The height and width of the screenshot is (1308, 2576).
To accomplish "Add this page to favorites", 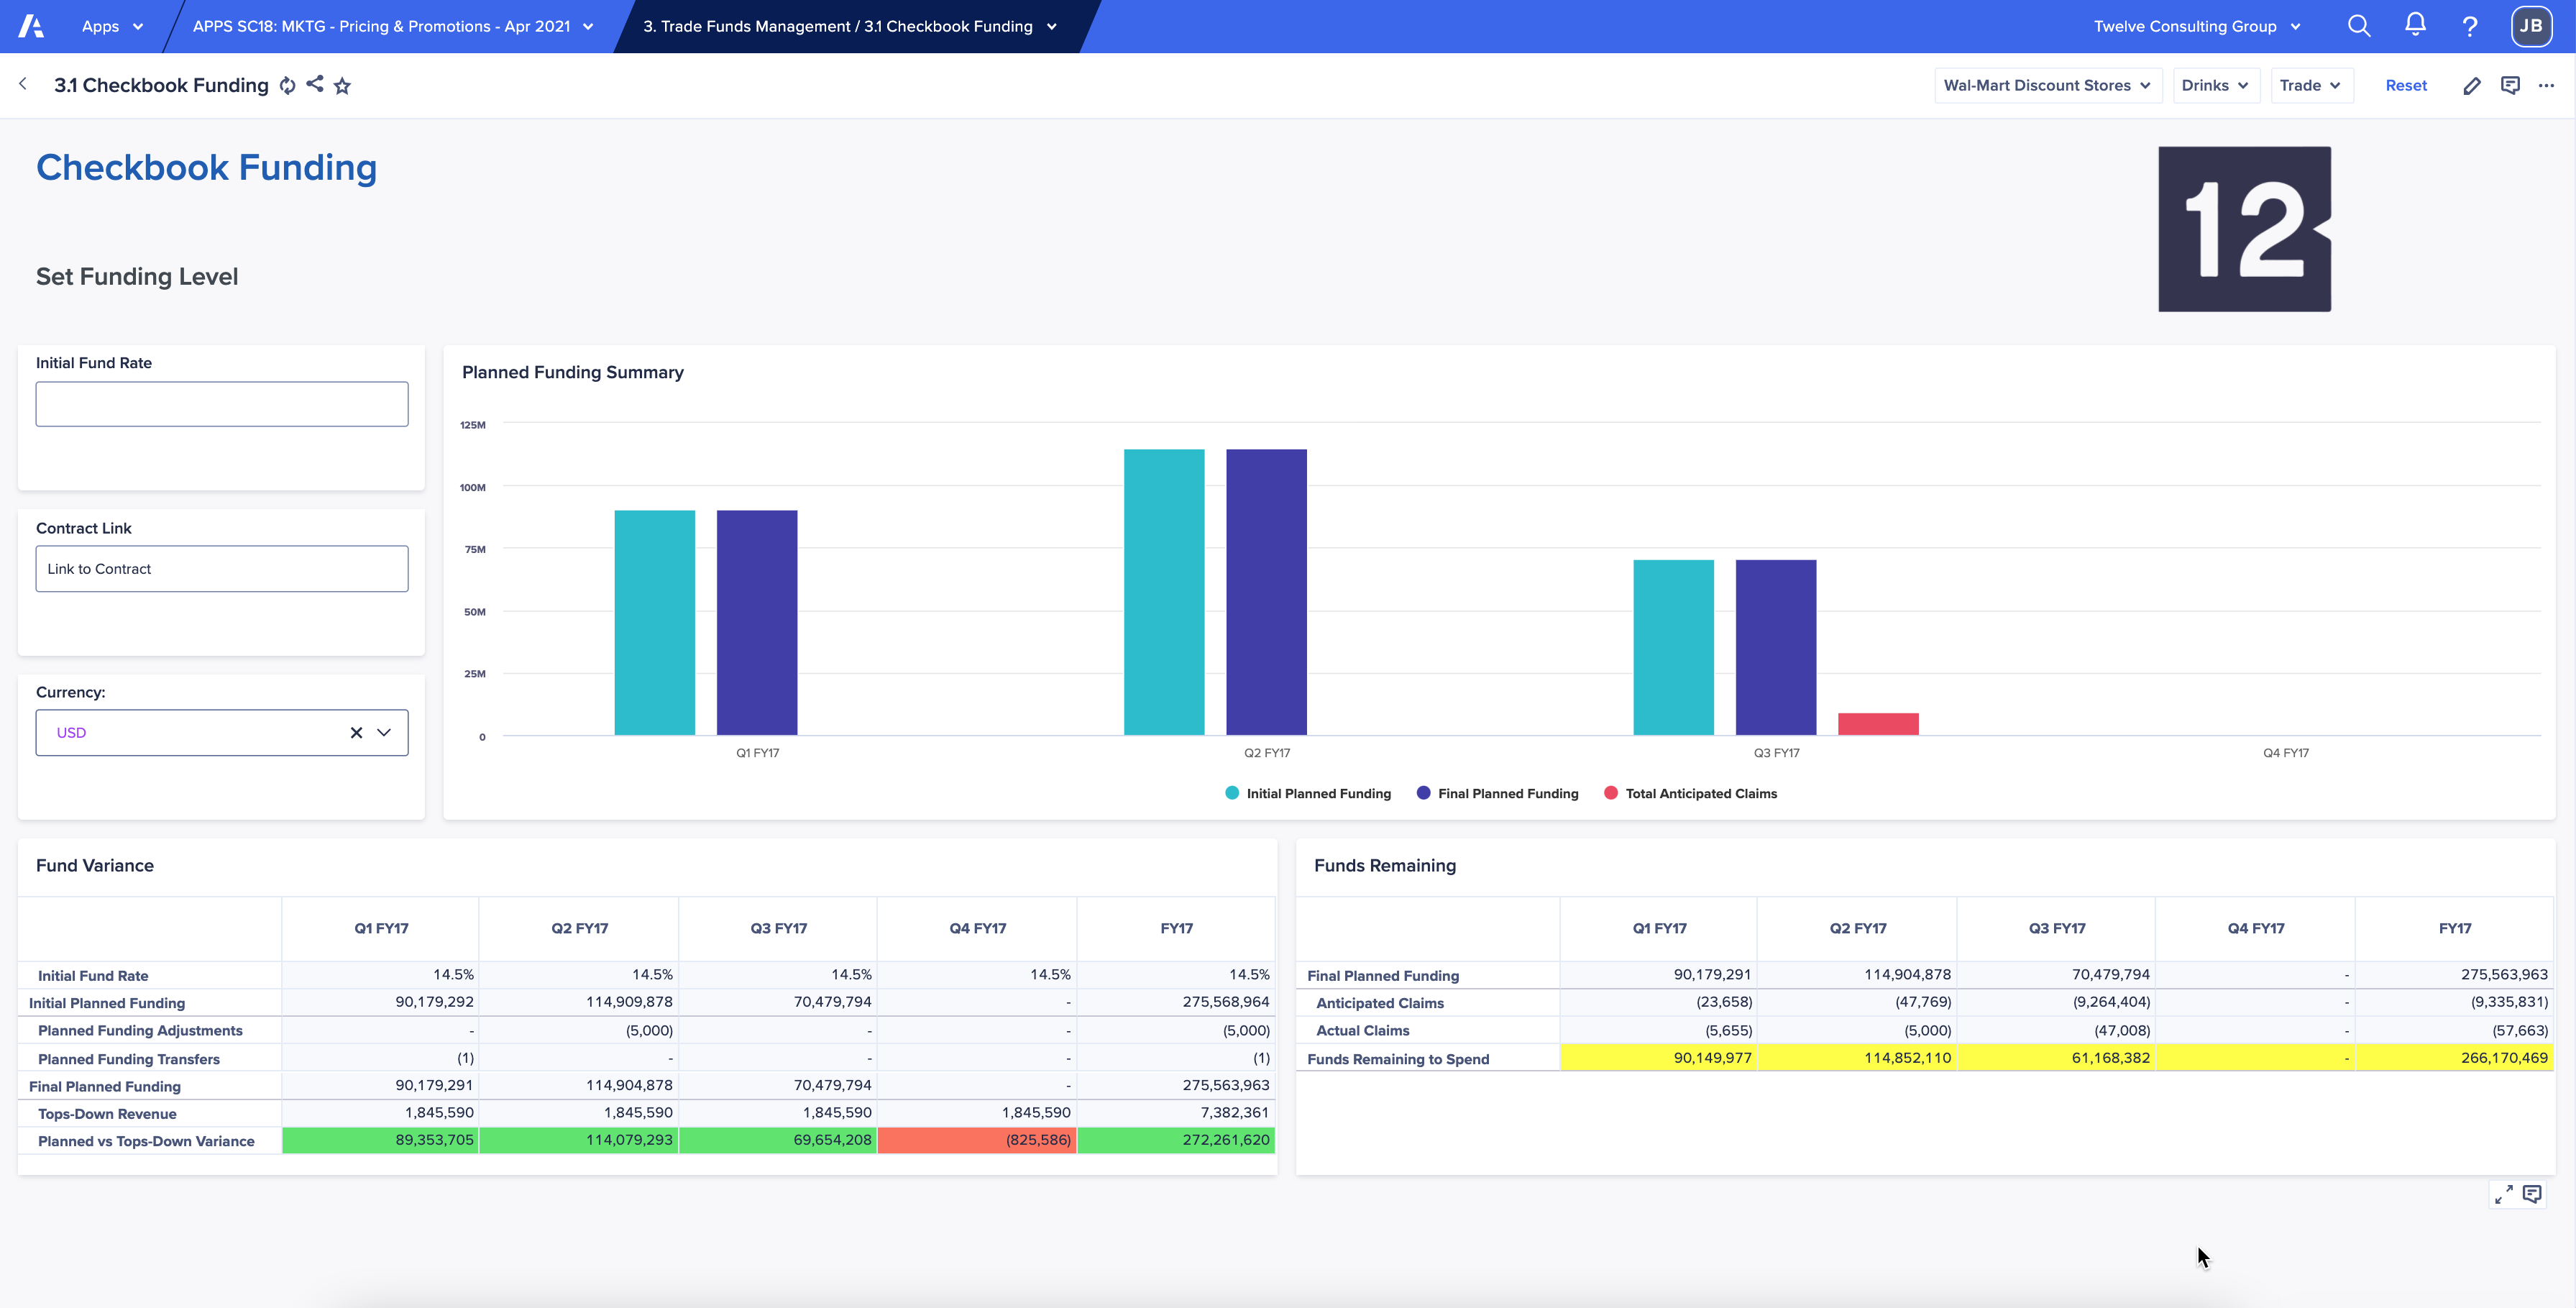I will click(342, 85).
